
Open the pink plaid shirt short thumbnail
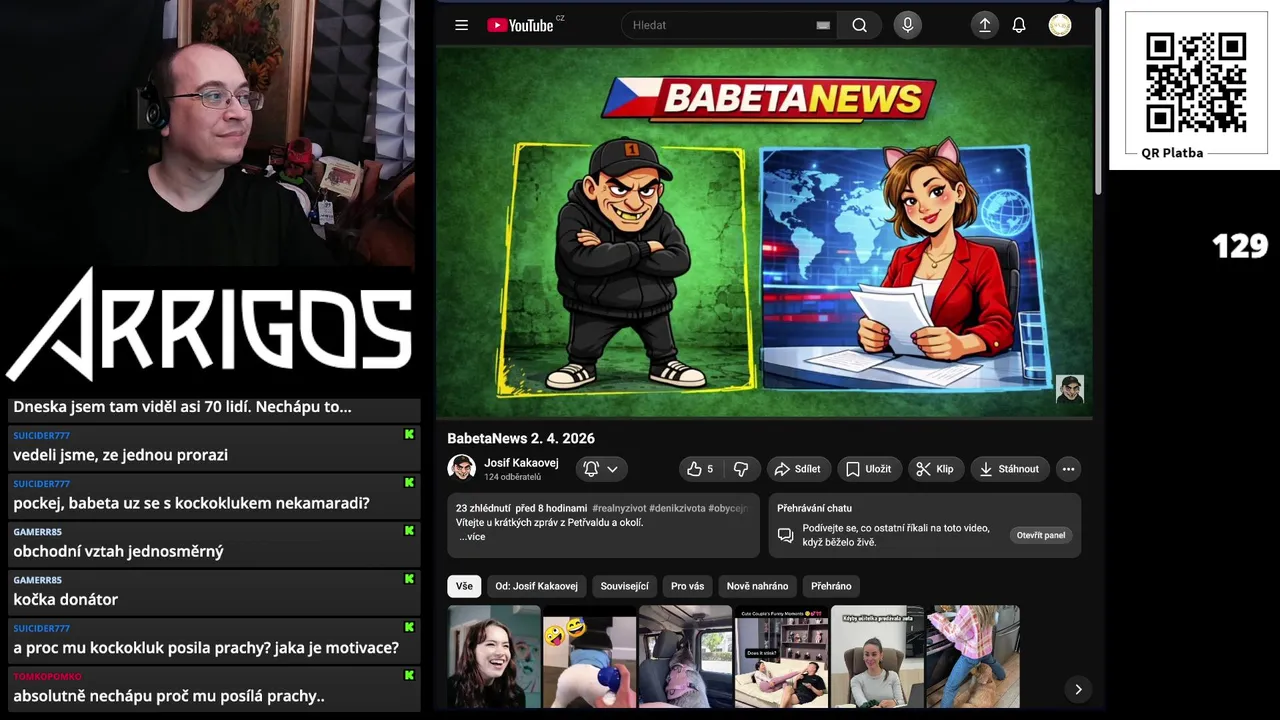tap(973, 656)
